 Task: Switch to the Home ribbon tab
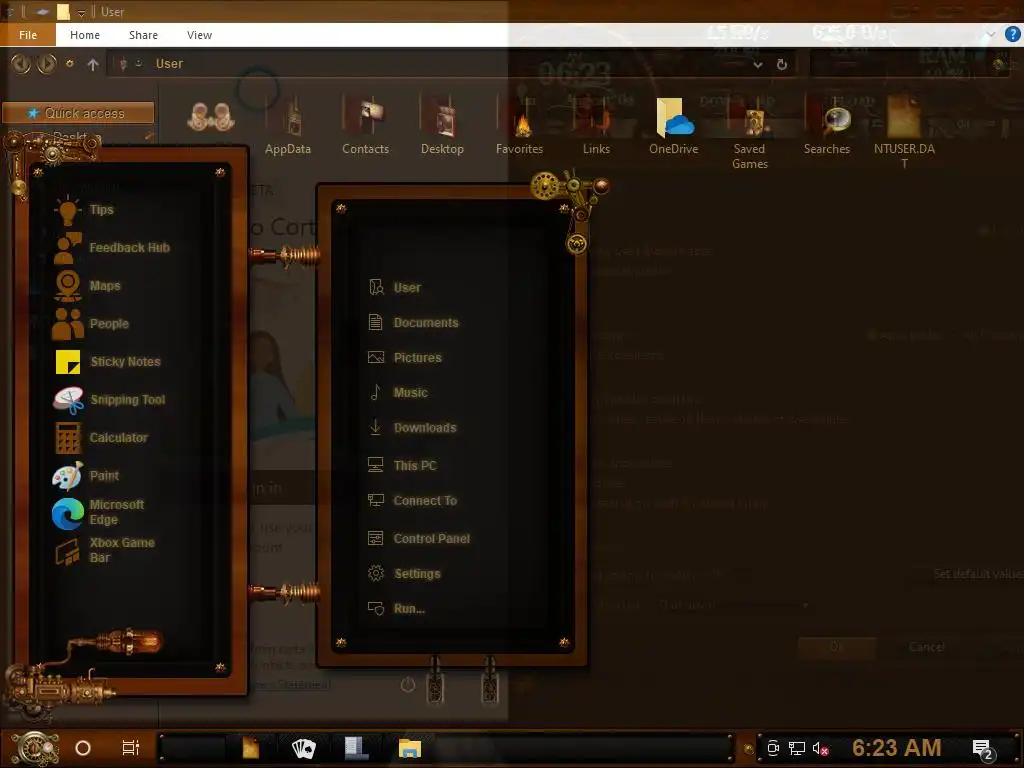point(85,35)
